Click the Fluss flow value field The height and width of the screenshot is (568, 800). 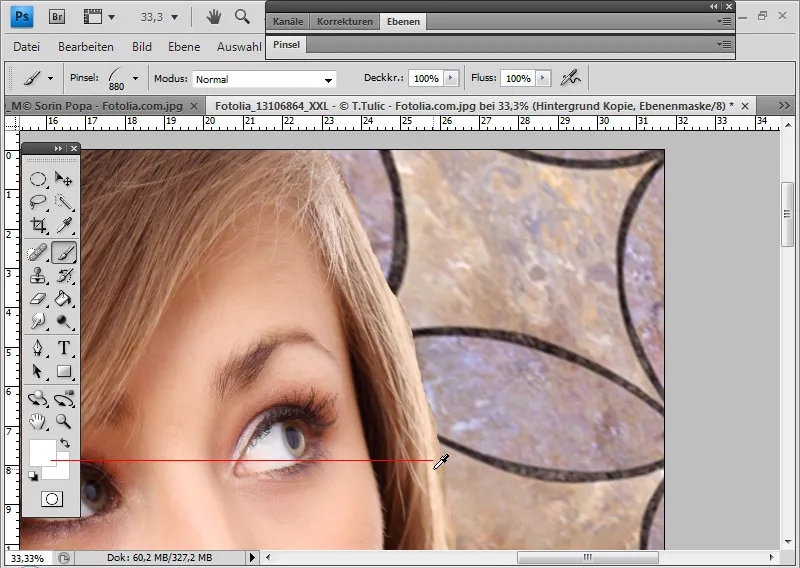pos(518,78)
